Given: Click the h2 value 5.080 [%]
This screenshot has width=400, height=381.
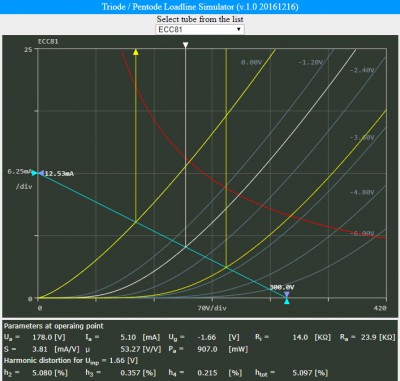Looking at the screenshot, I should tap(50, 372).
